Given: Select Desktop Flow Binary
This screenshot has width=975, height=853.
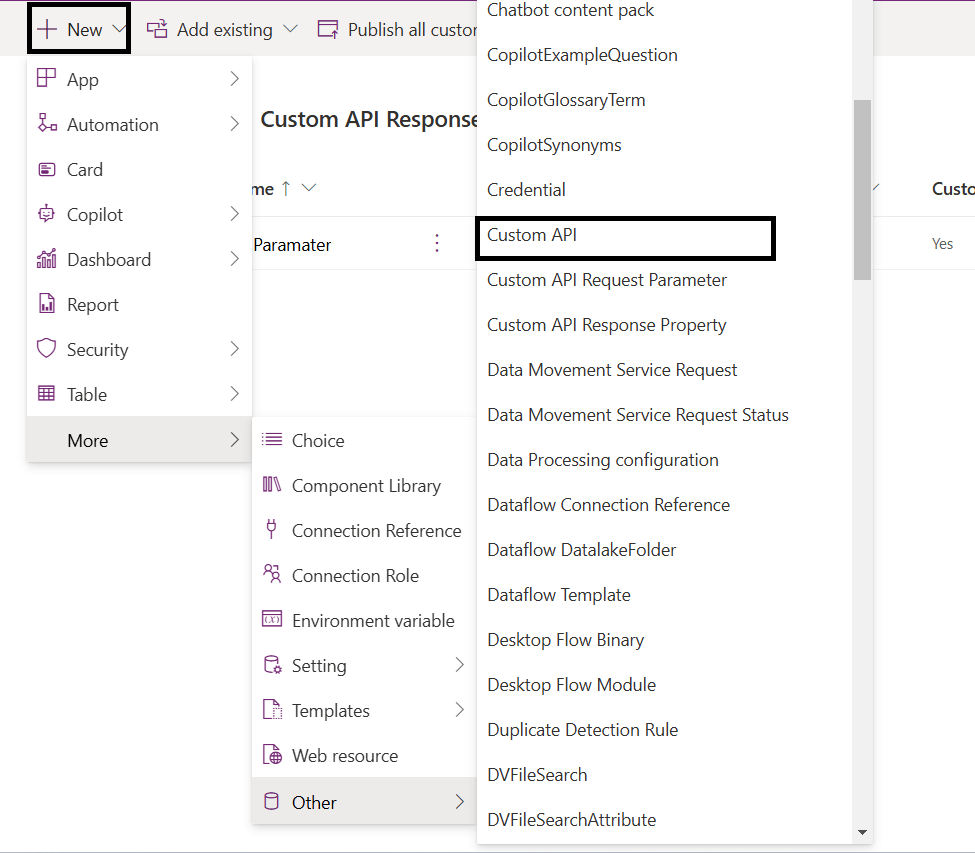Looking at the screenshot, I should (565, 640).
